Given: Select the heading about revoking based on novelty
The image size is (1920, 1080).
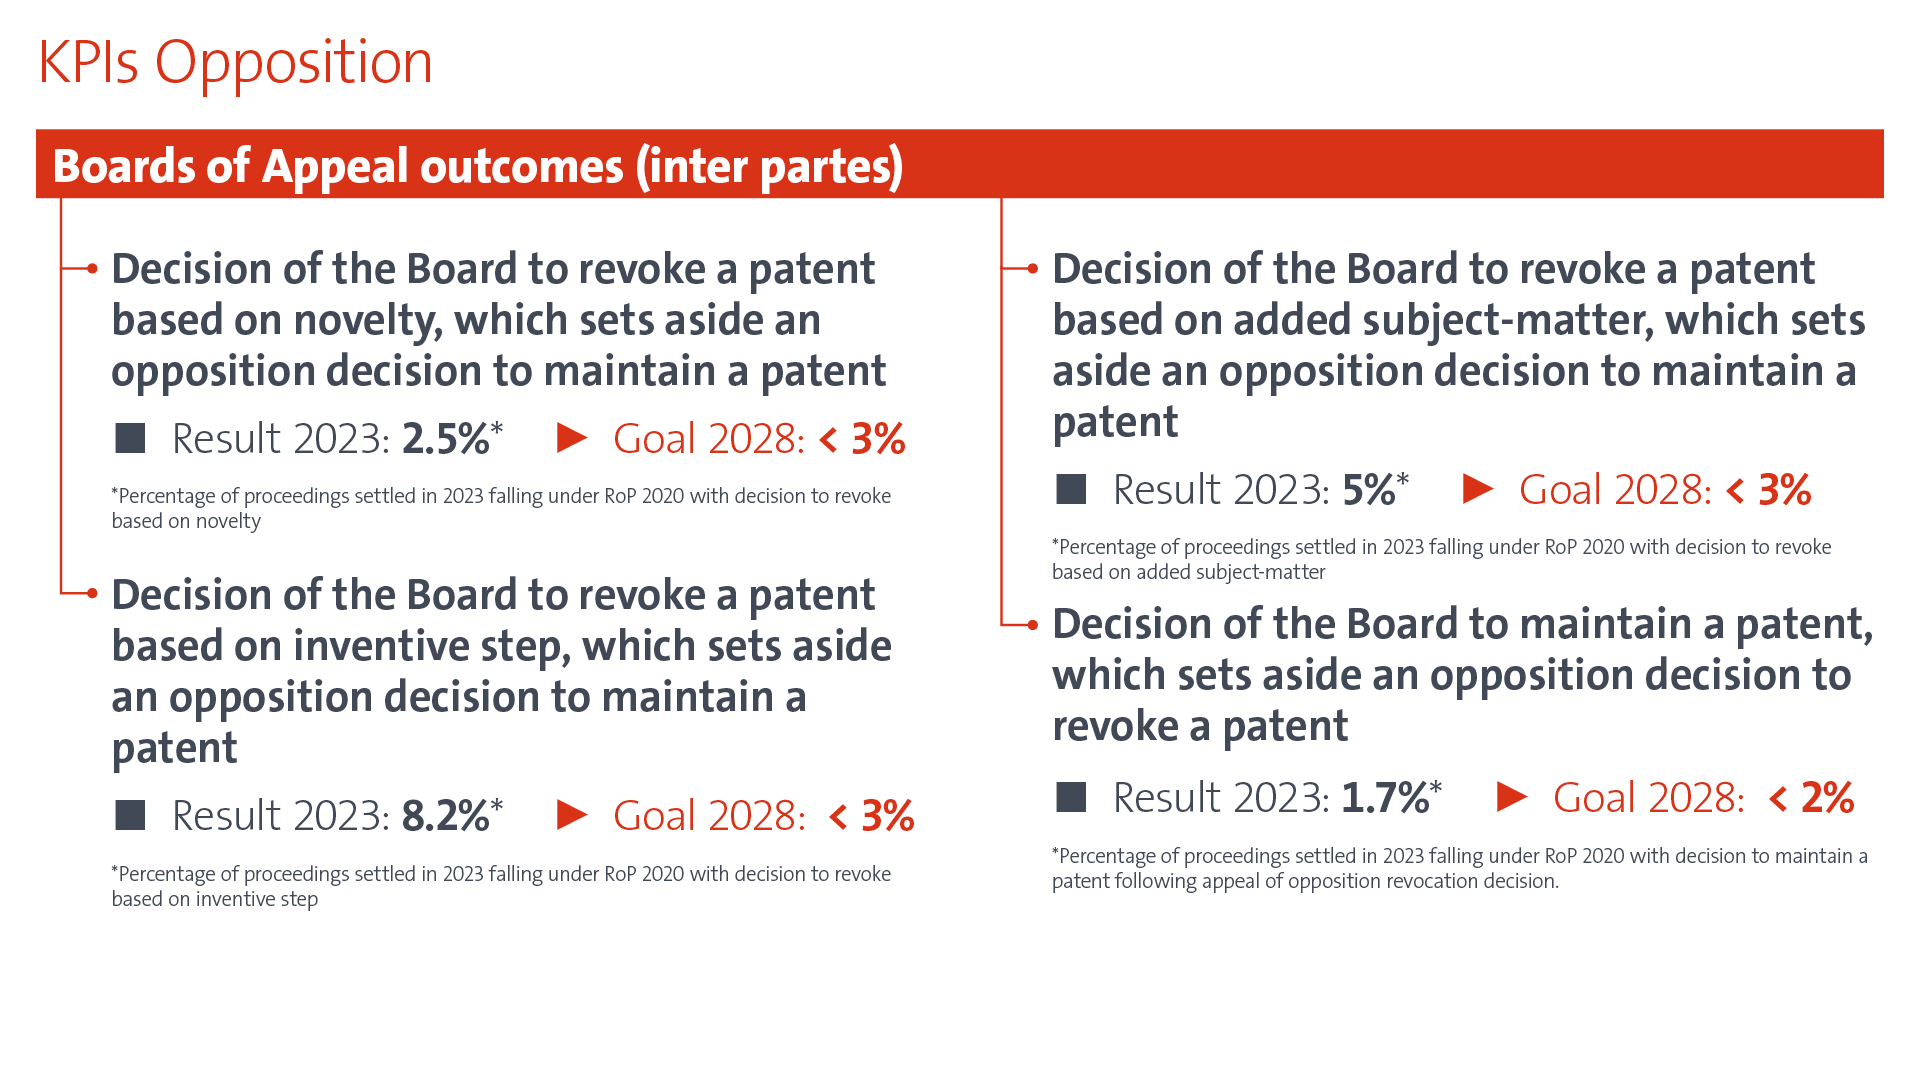Looking at the screenshot, I should point(498,319).
